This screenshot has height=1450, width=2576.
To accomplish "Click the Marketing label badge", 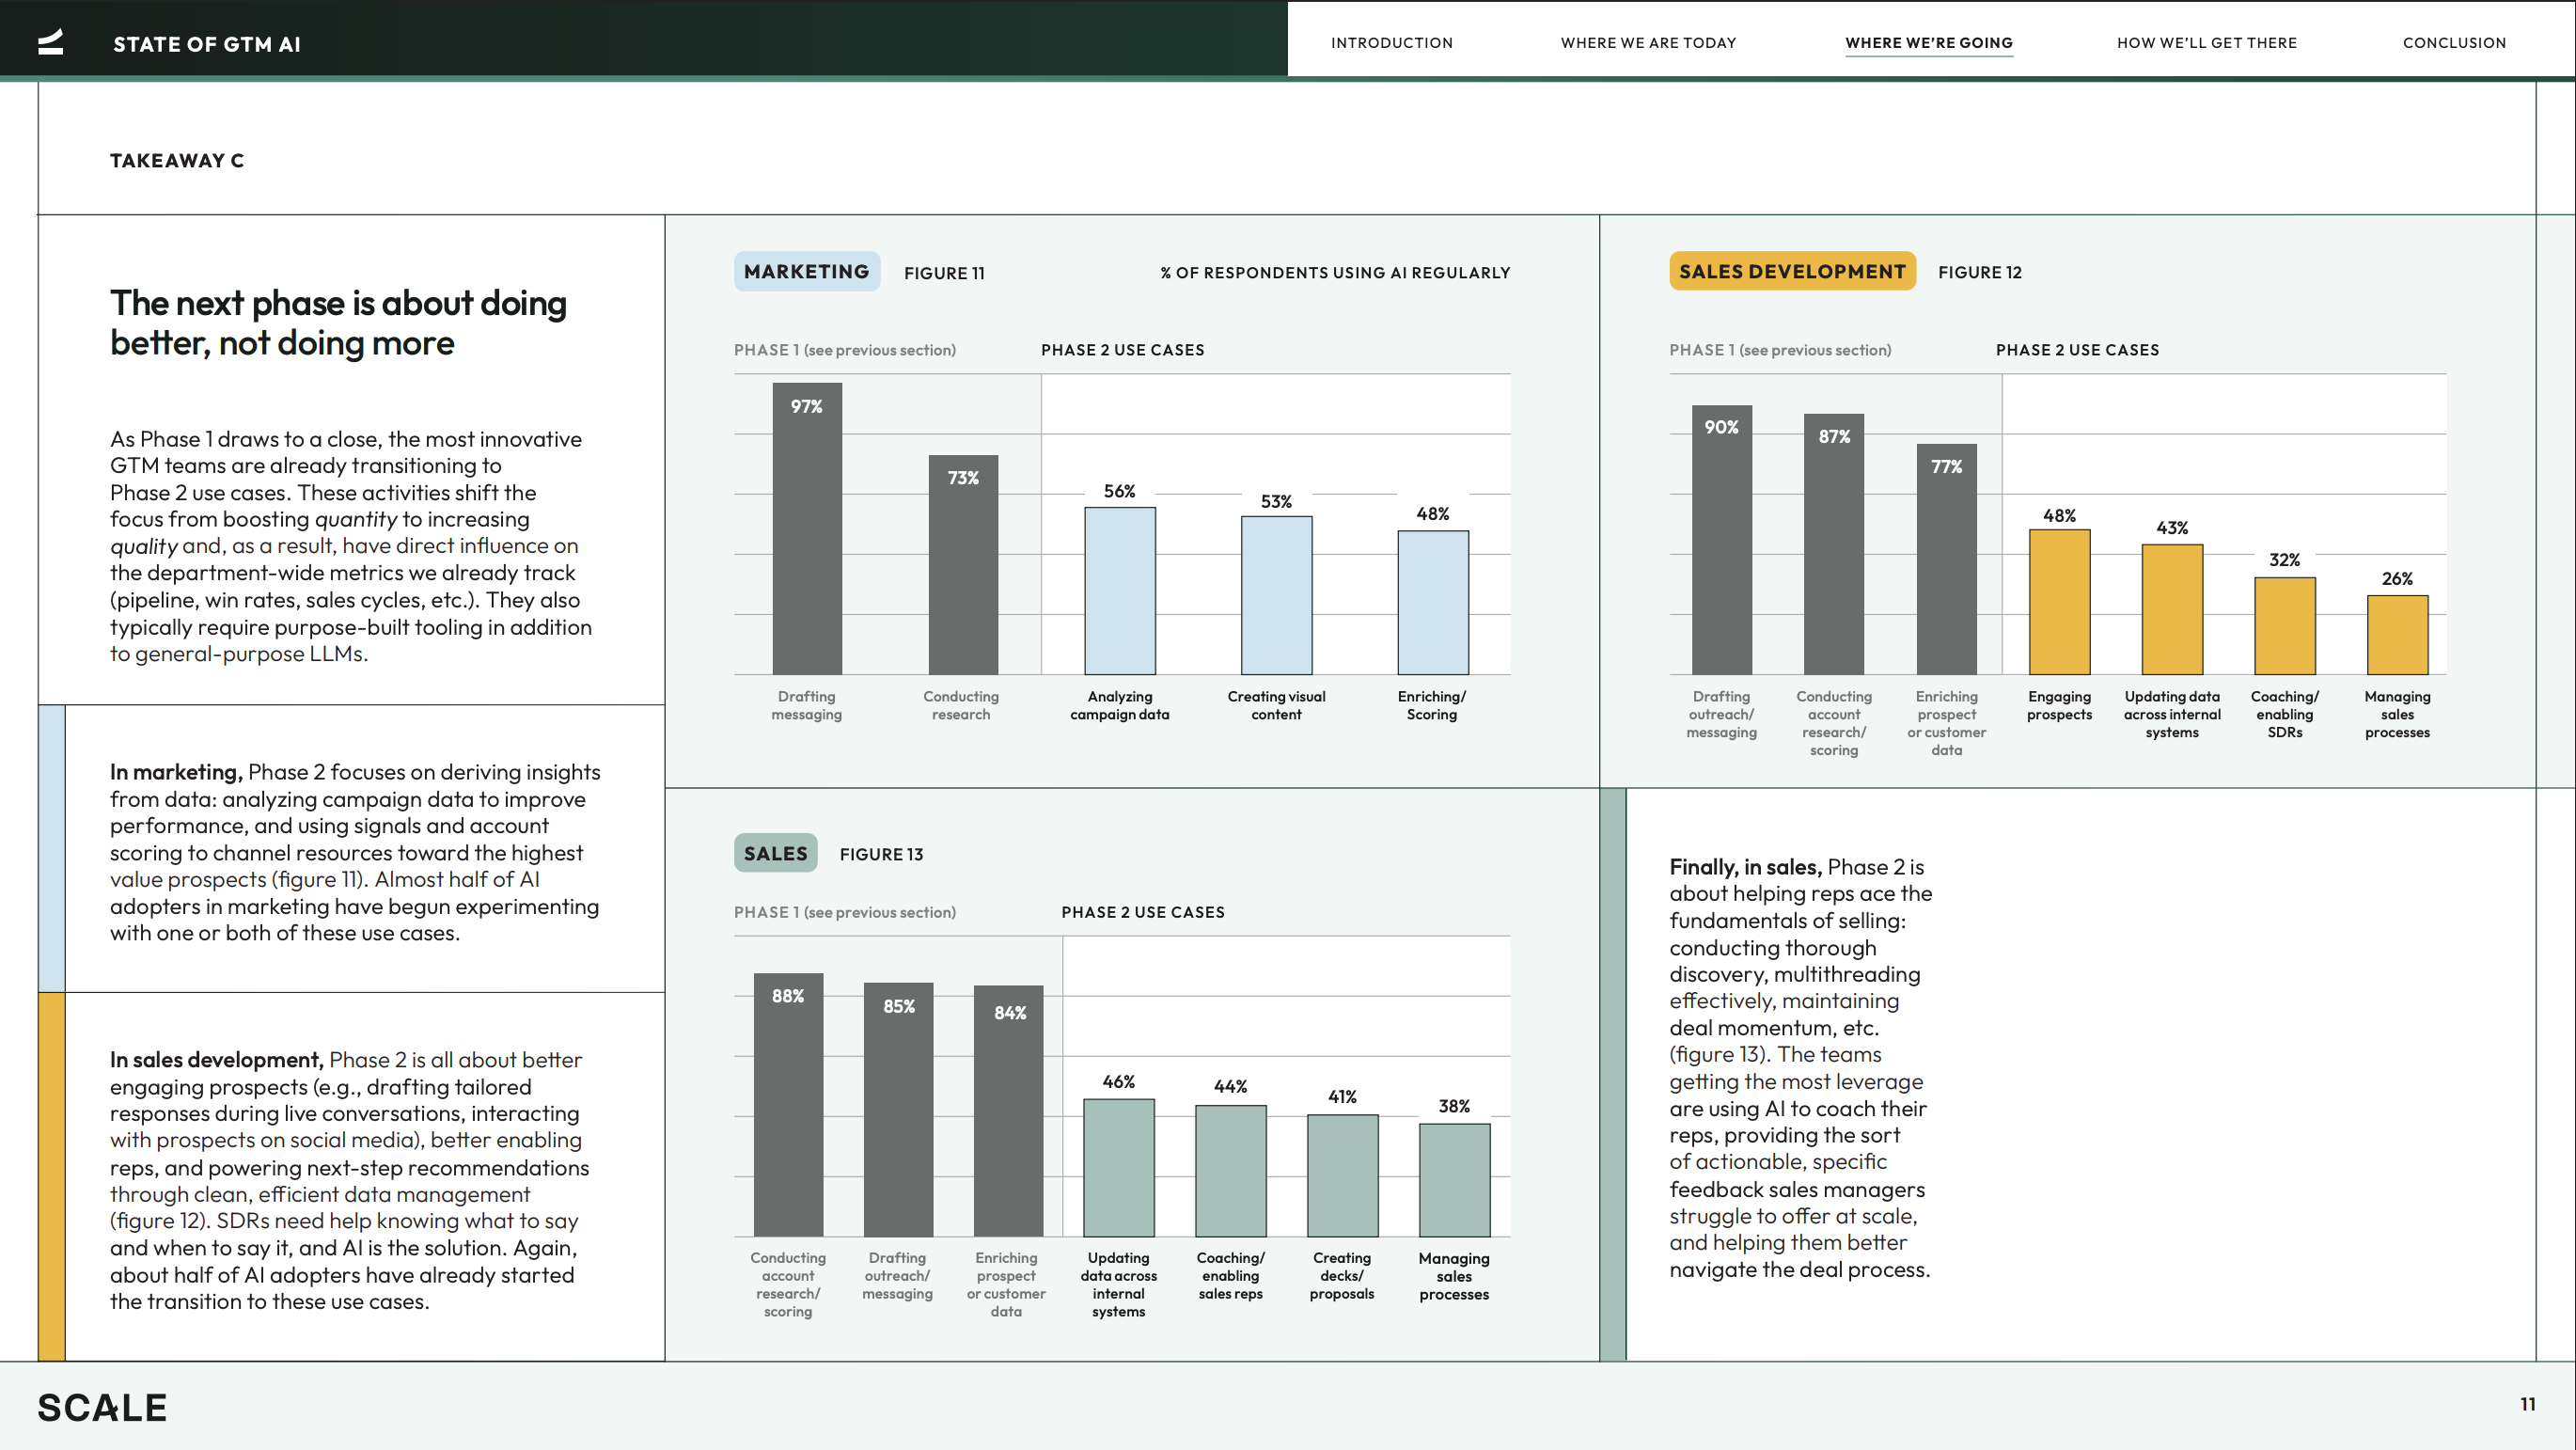I will (806, 272).
